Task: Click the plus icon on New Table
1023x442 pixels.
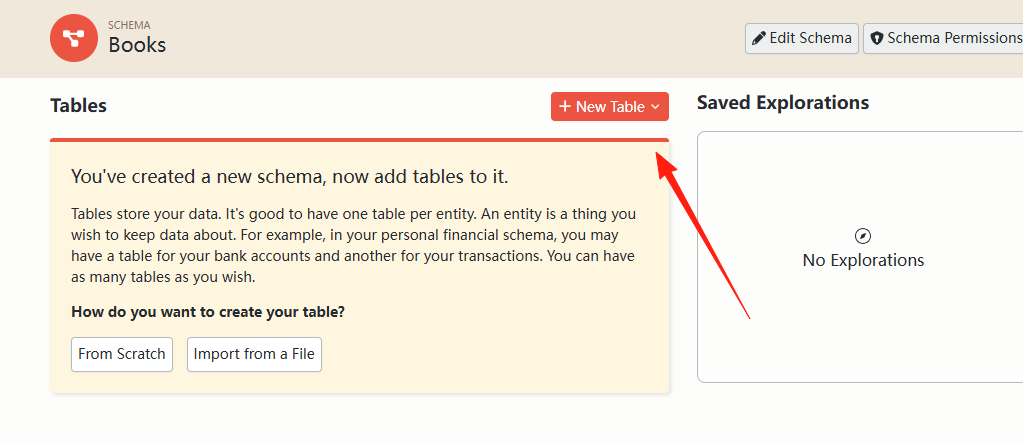Action: (x=565, y=106)
